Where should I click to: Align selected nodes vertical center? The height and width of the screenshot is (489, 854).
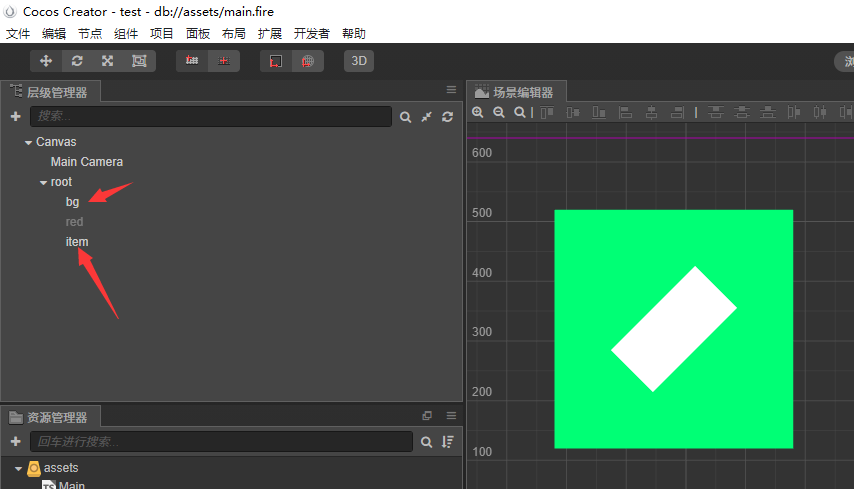[573, 112]
